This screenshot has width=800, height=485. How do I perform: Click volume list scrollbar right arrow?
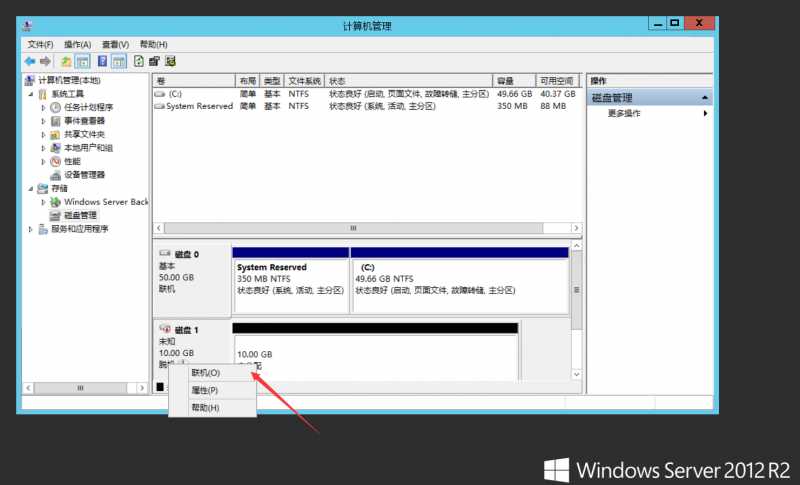coord(577,228)
